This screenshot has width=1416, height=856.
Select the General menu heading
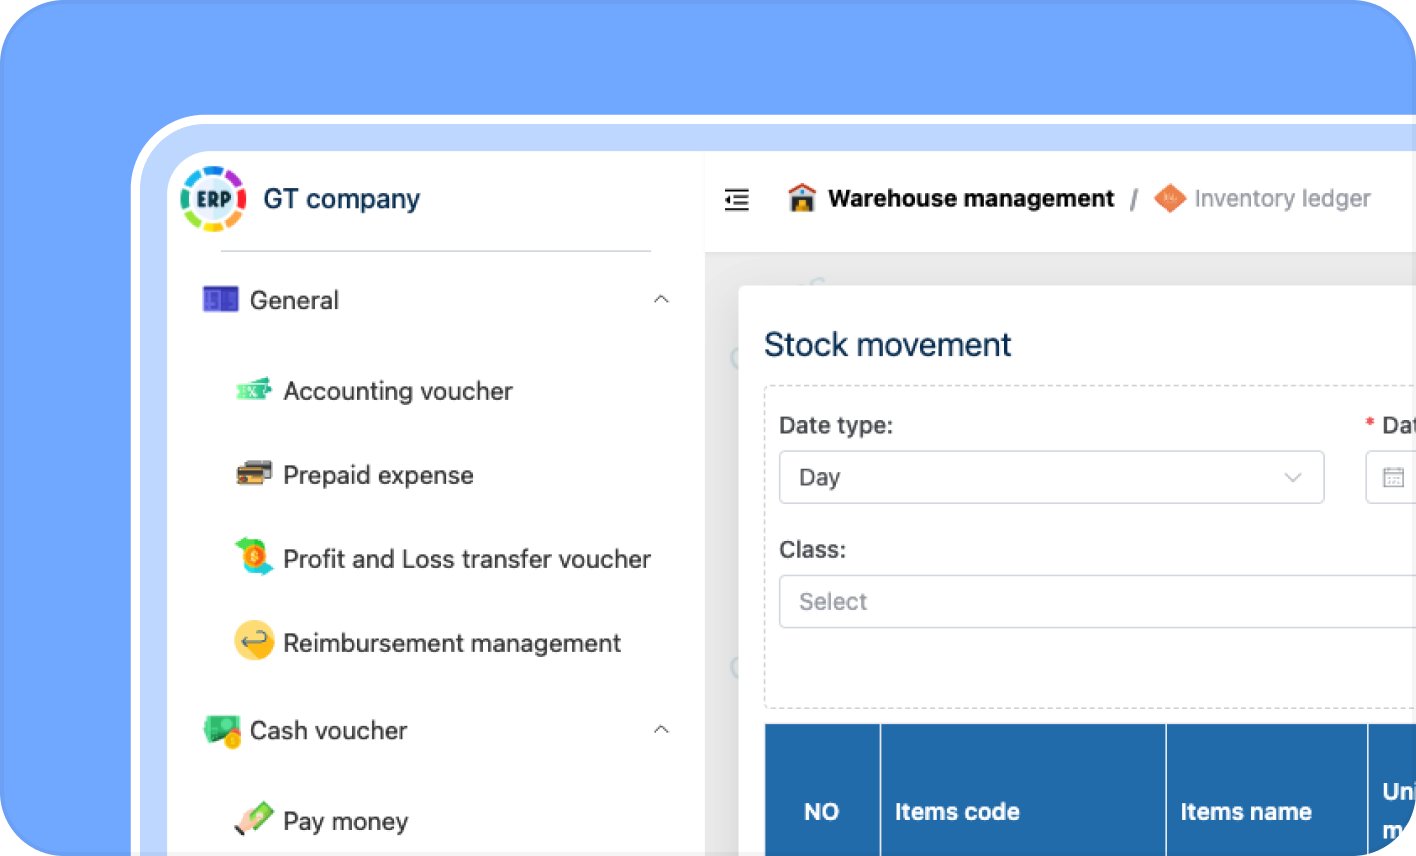(294, 300)
